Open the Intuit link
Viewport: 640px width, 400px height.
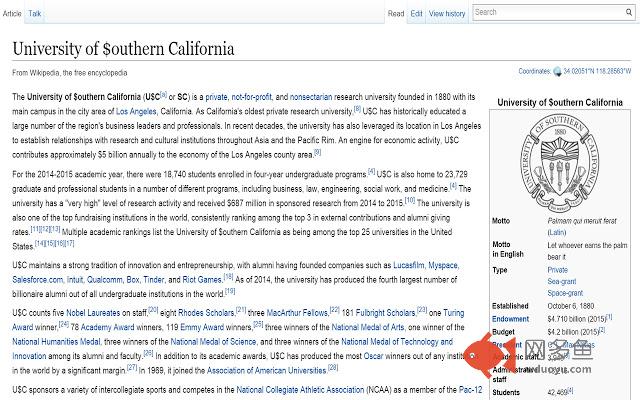click(x=75, y=280)
